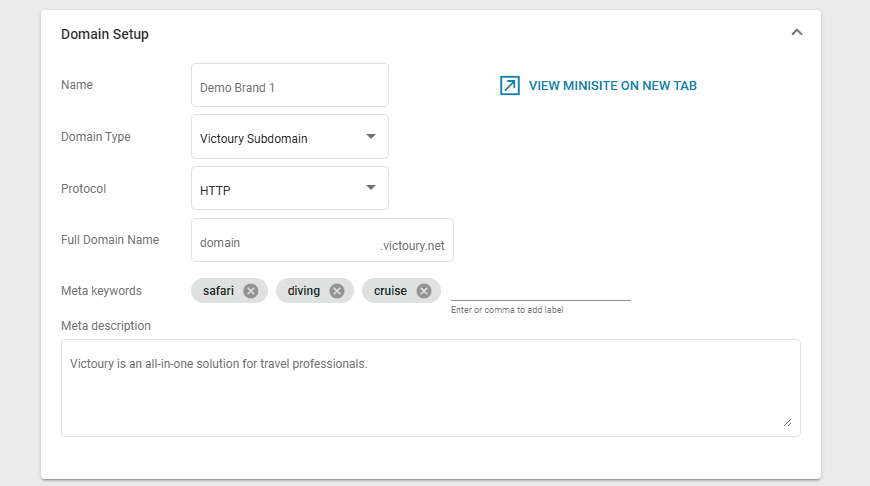Click the Domain Setup header title
The height and width of the screenshot is (486, 870).
[105, 34]
